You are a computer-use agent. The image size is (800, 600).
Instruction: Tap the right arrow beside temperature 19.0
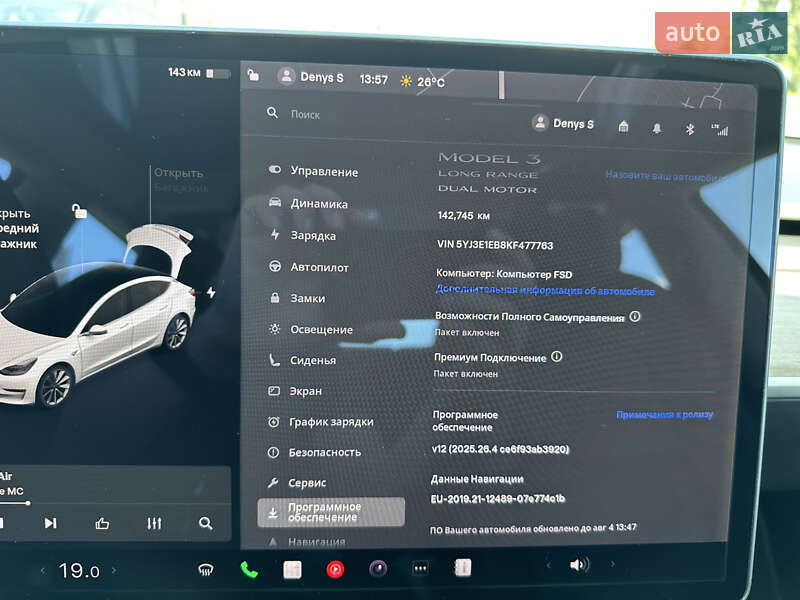(114, 569)
